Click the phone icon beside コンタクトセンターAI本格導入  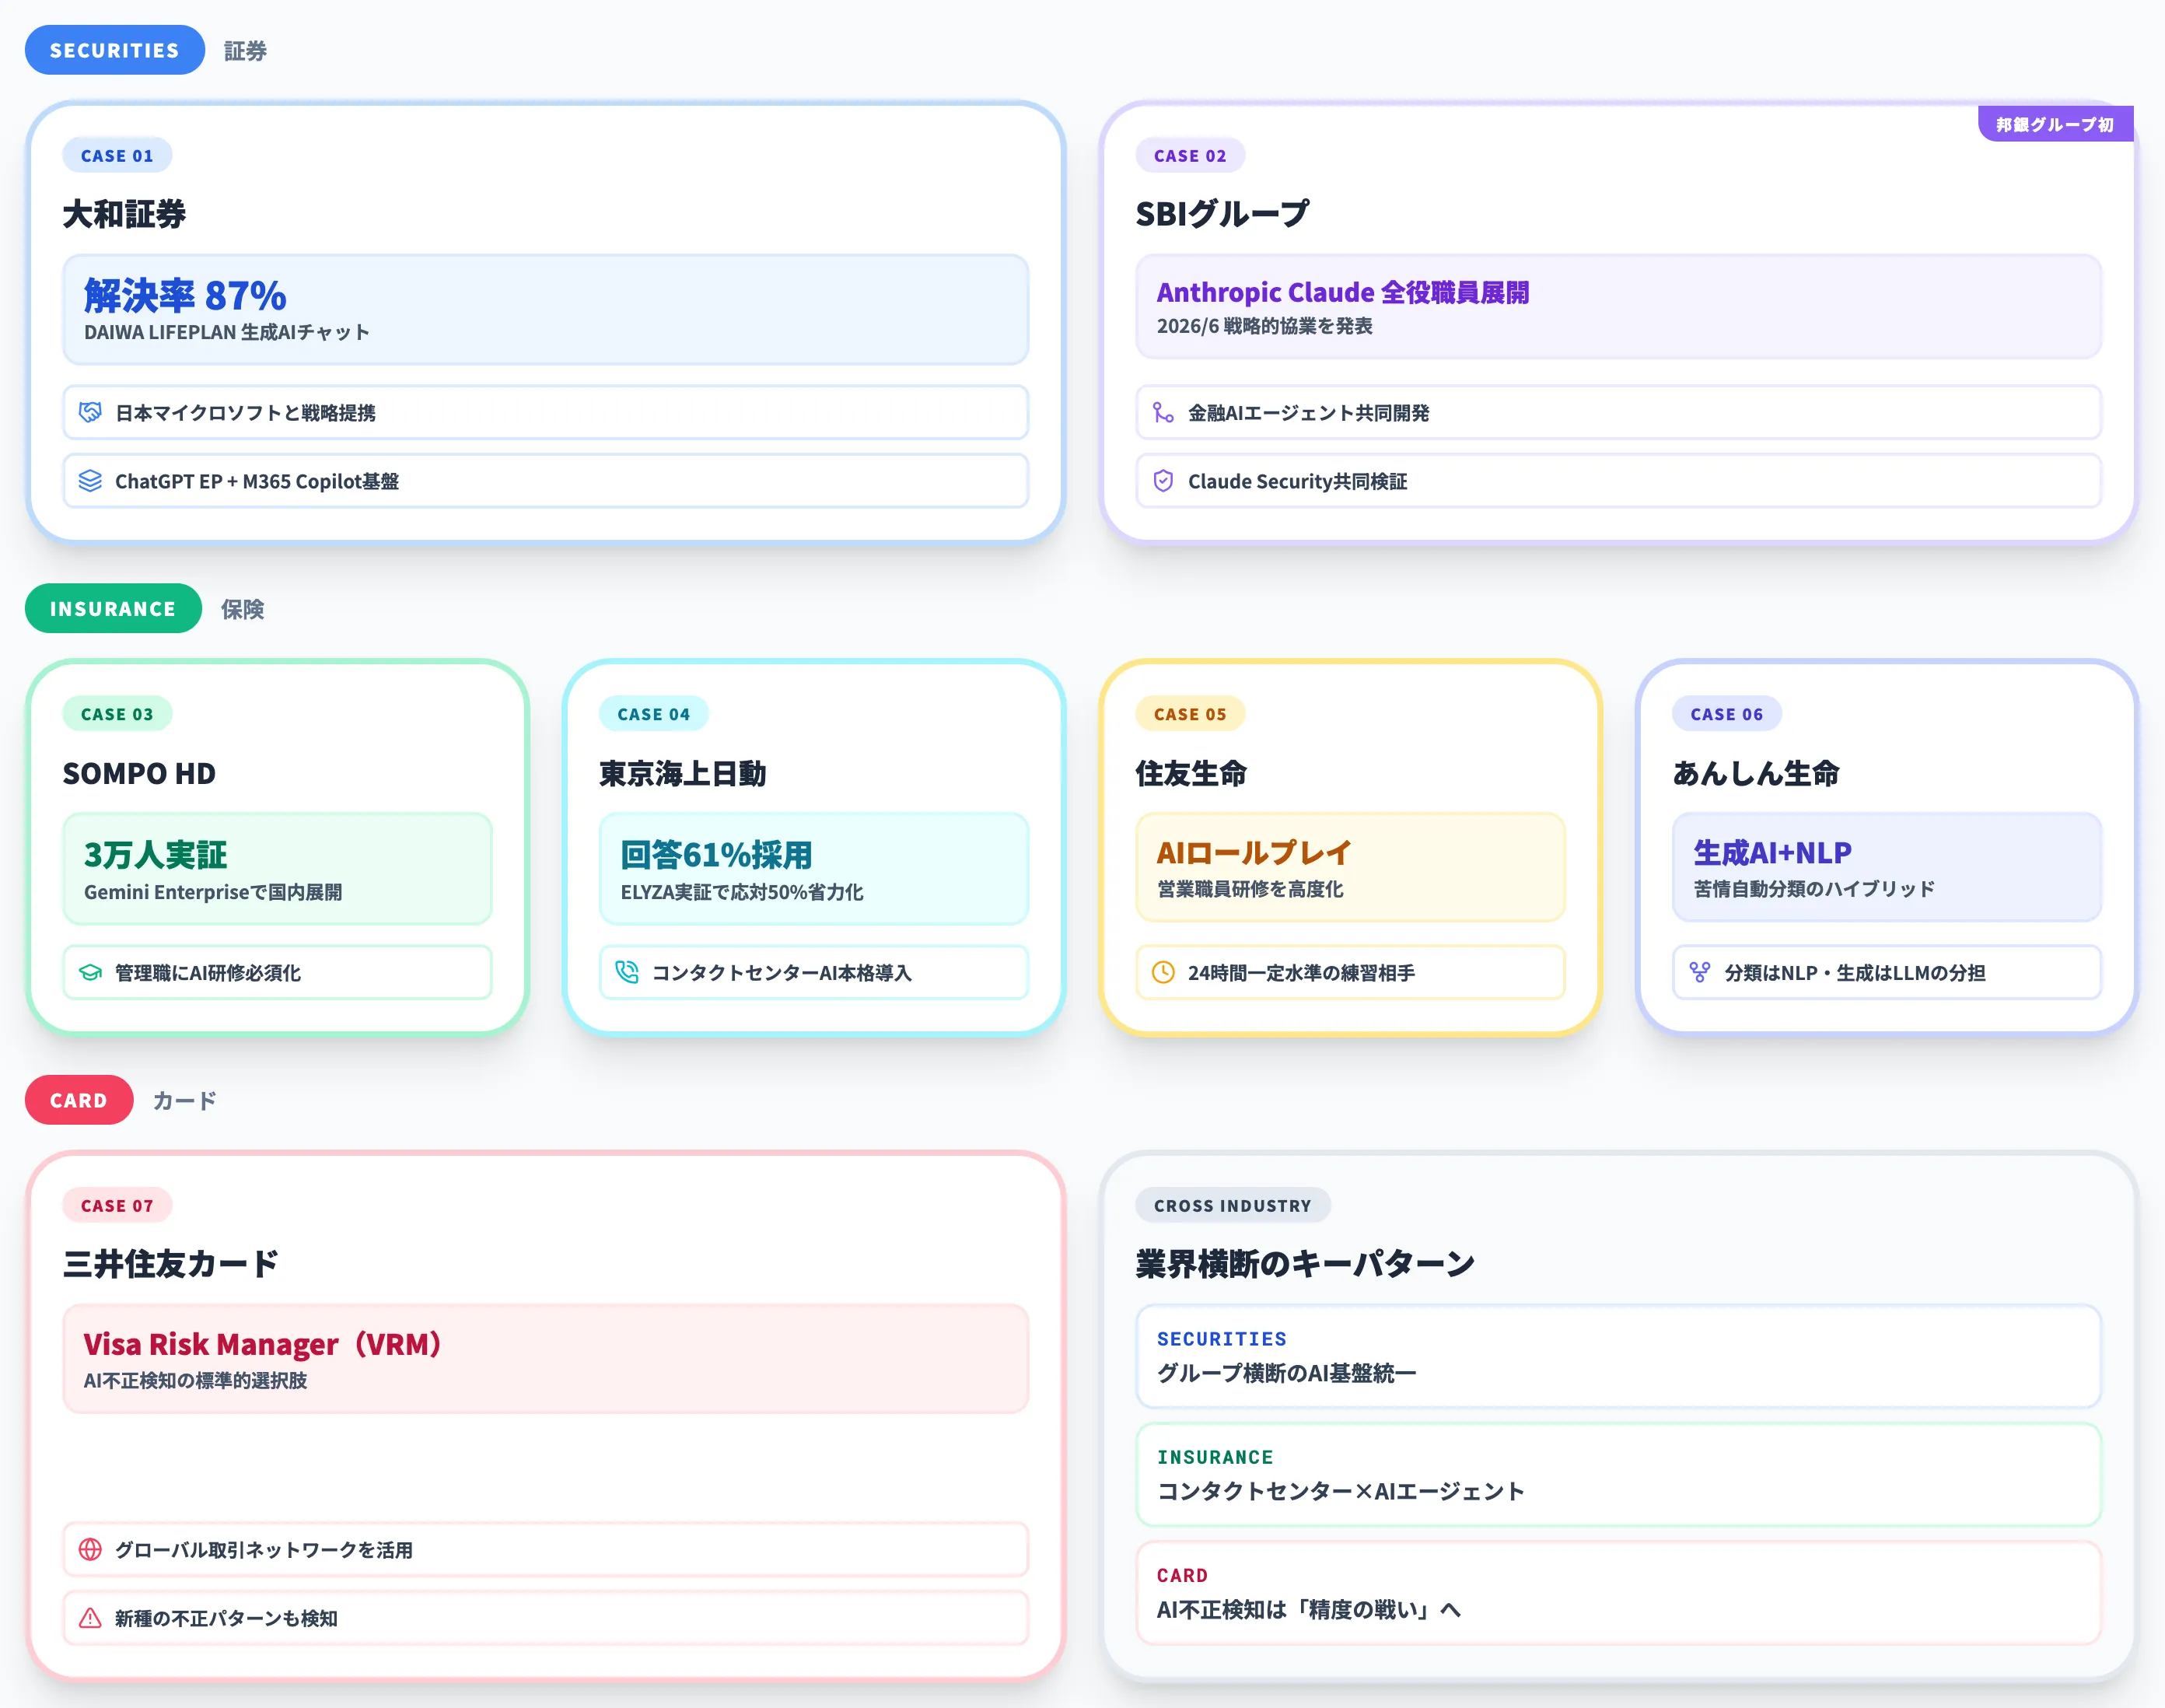coord(627,973)
